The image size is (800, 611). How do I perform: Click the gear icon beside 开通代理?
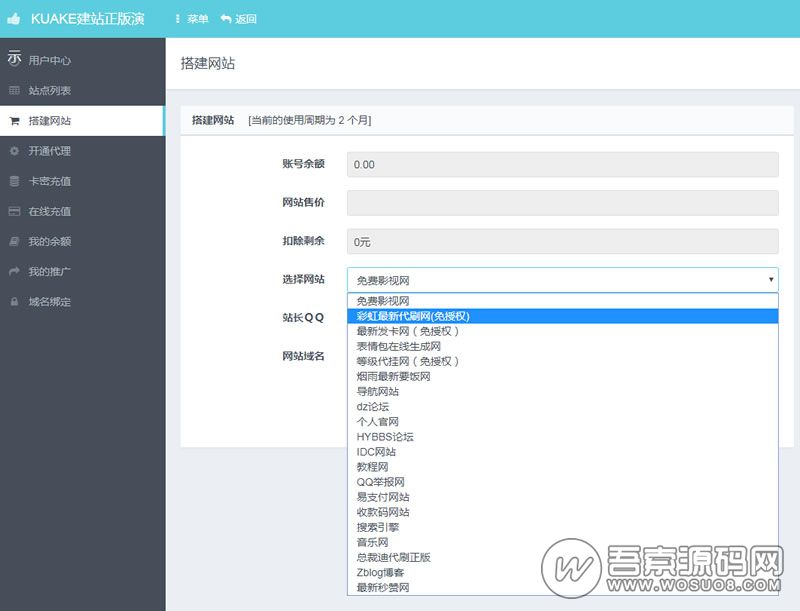[14, 150]
